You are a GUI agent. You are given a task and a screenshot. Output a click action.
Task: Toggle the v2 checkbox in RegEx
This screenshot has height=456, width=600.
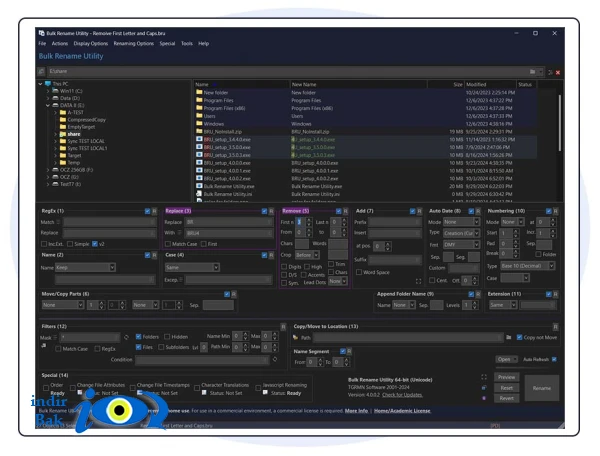[x=95, y=244]
